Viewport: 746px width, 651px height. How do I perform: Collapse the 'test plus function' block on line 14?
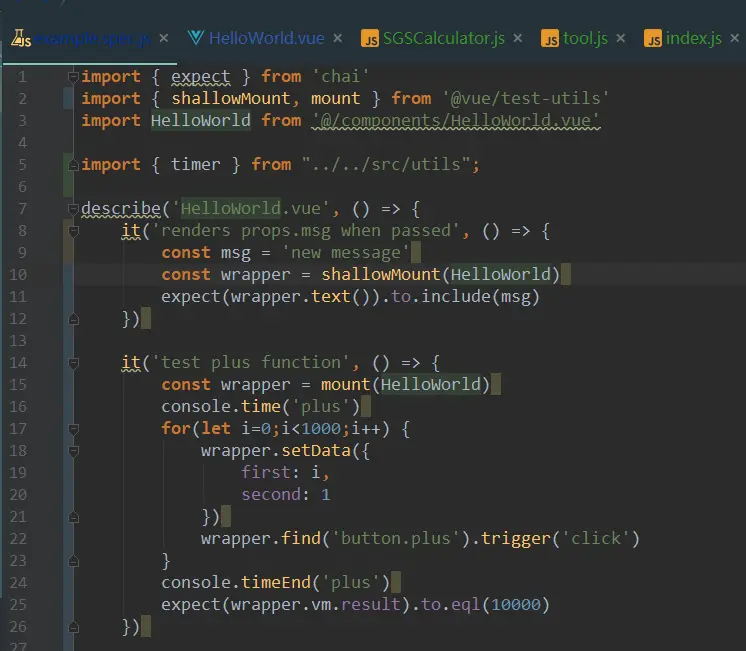(73, 363)
